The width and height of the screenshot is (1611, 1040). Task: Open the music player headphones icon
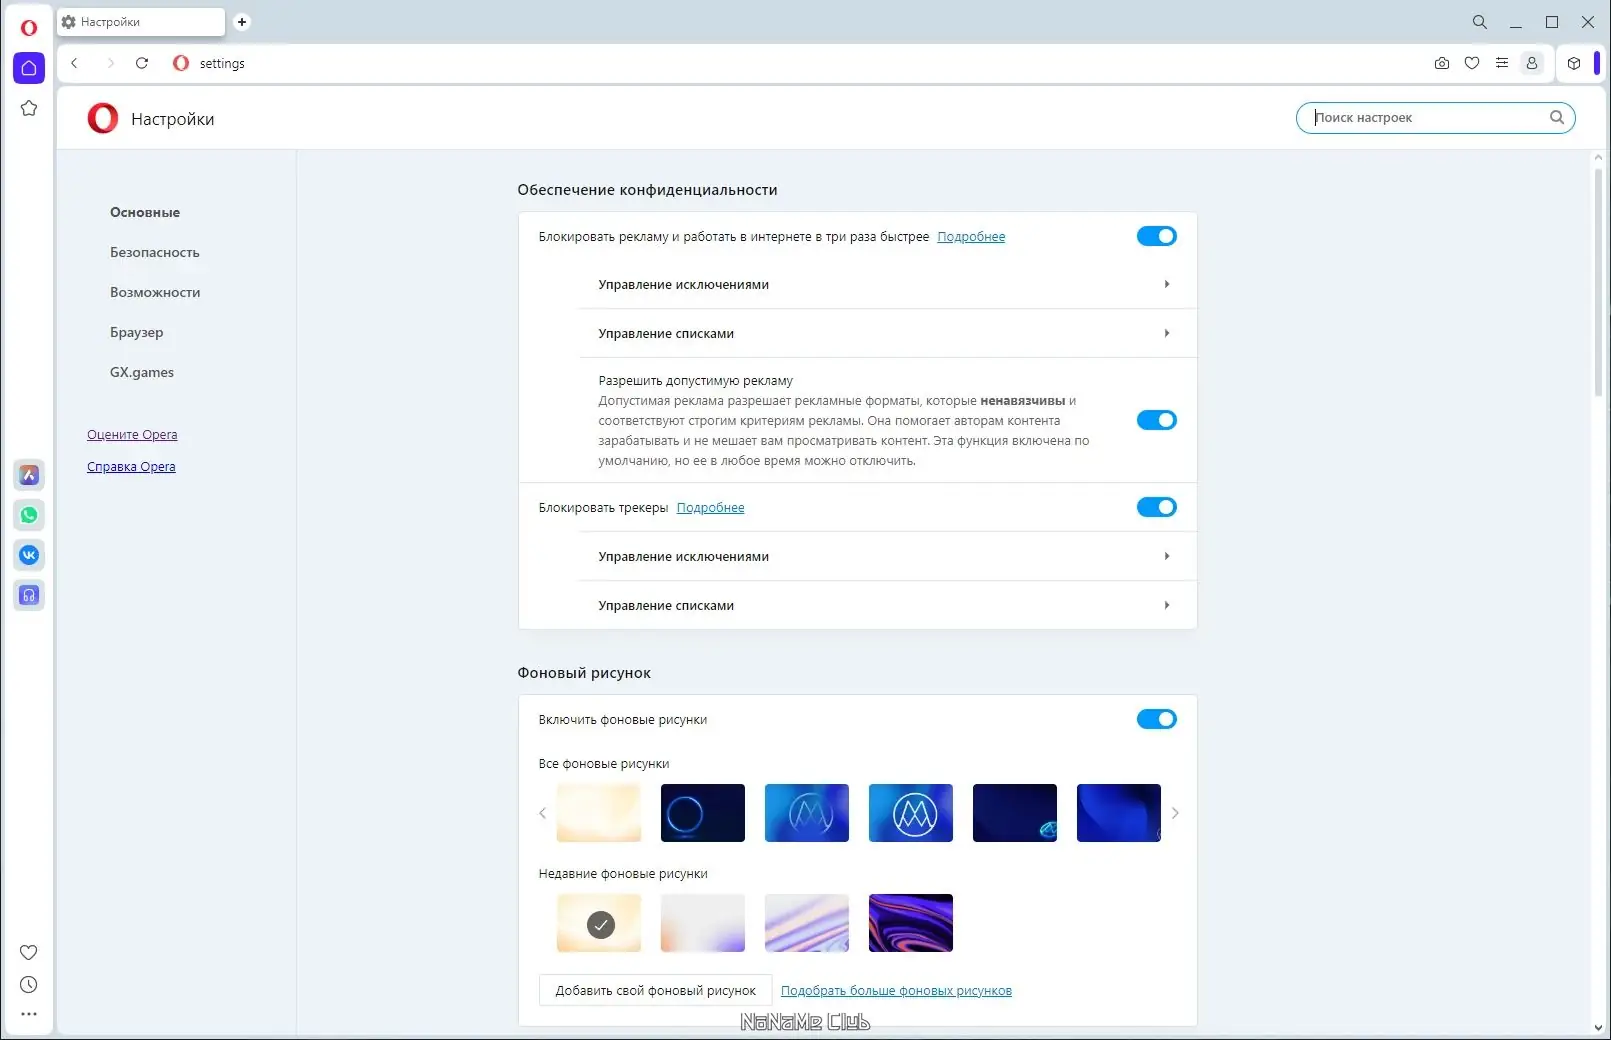tap(29, 595)
